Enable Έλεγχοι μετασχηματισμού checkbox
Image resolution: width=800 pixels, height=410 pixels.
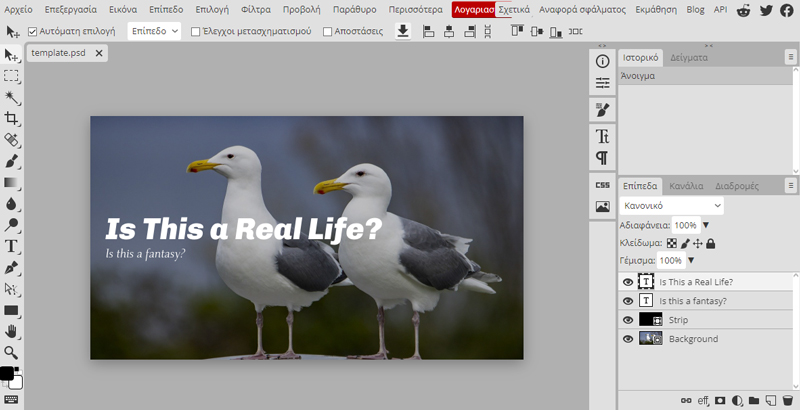195,32
